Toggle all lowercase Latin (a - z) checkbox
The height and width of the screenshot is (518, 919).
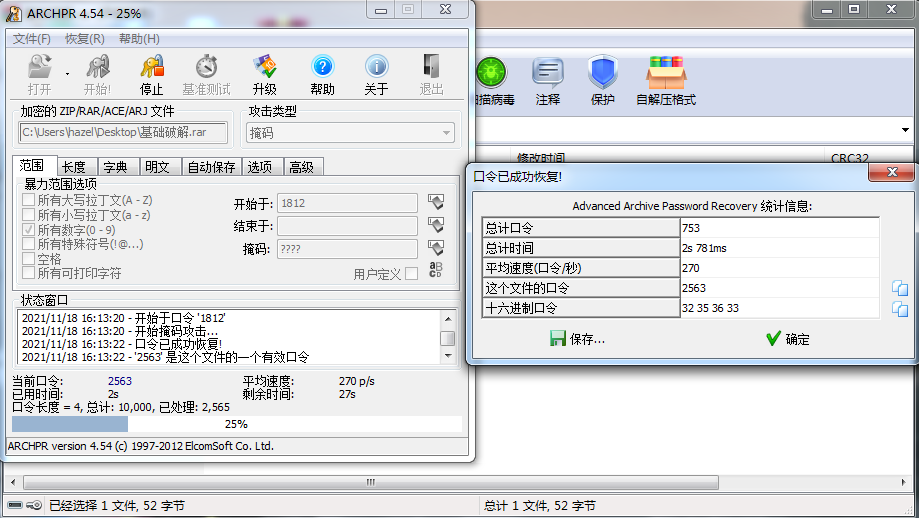tap(28, 214)
